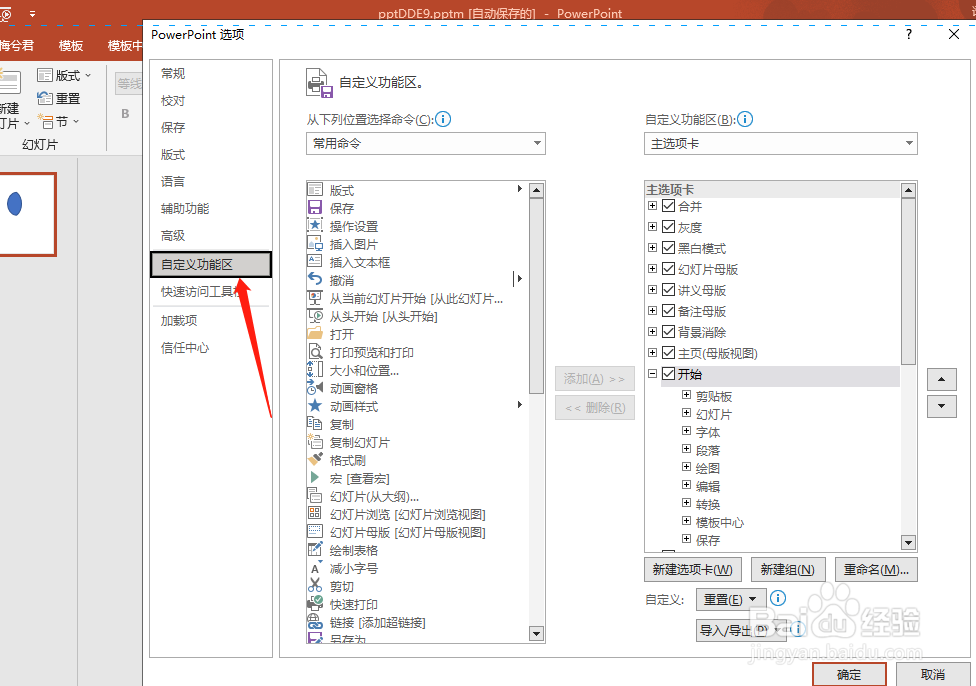Open the 保存 category in left sidebar
The height and width of the screenshot is (686, 976).
click(173, 128)
